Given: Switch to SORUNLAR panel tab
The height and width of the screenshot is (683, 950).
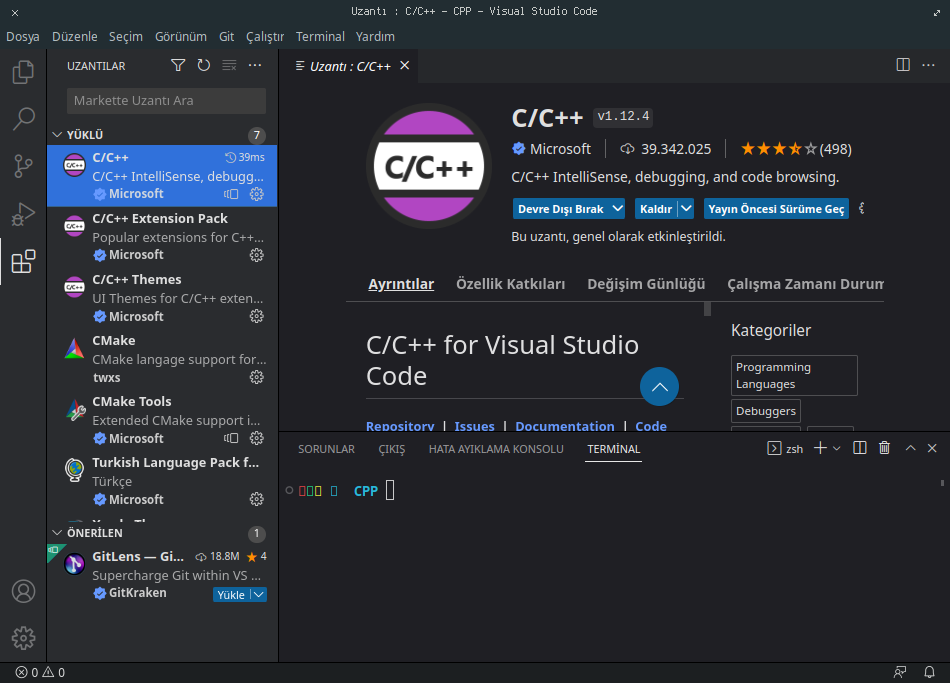Looking at the screenshot, I should point(326,449).
